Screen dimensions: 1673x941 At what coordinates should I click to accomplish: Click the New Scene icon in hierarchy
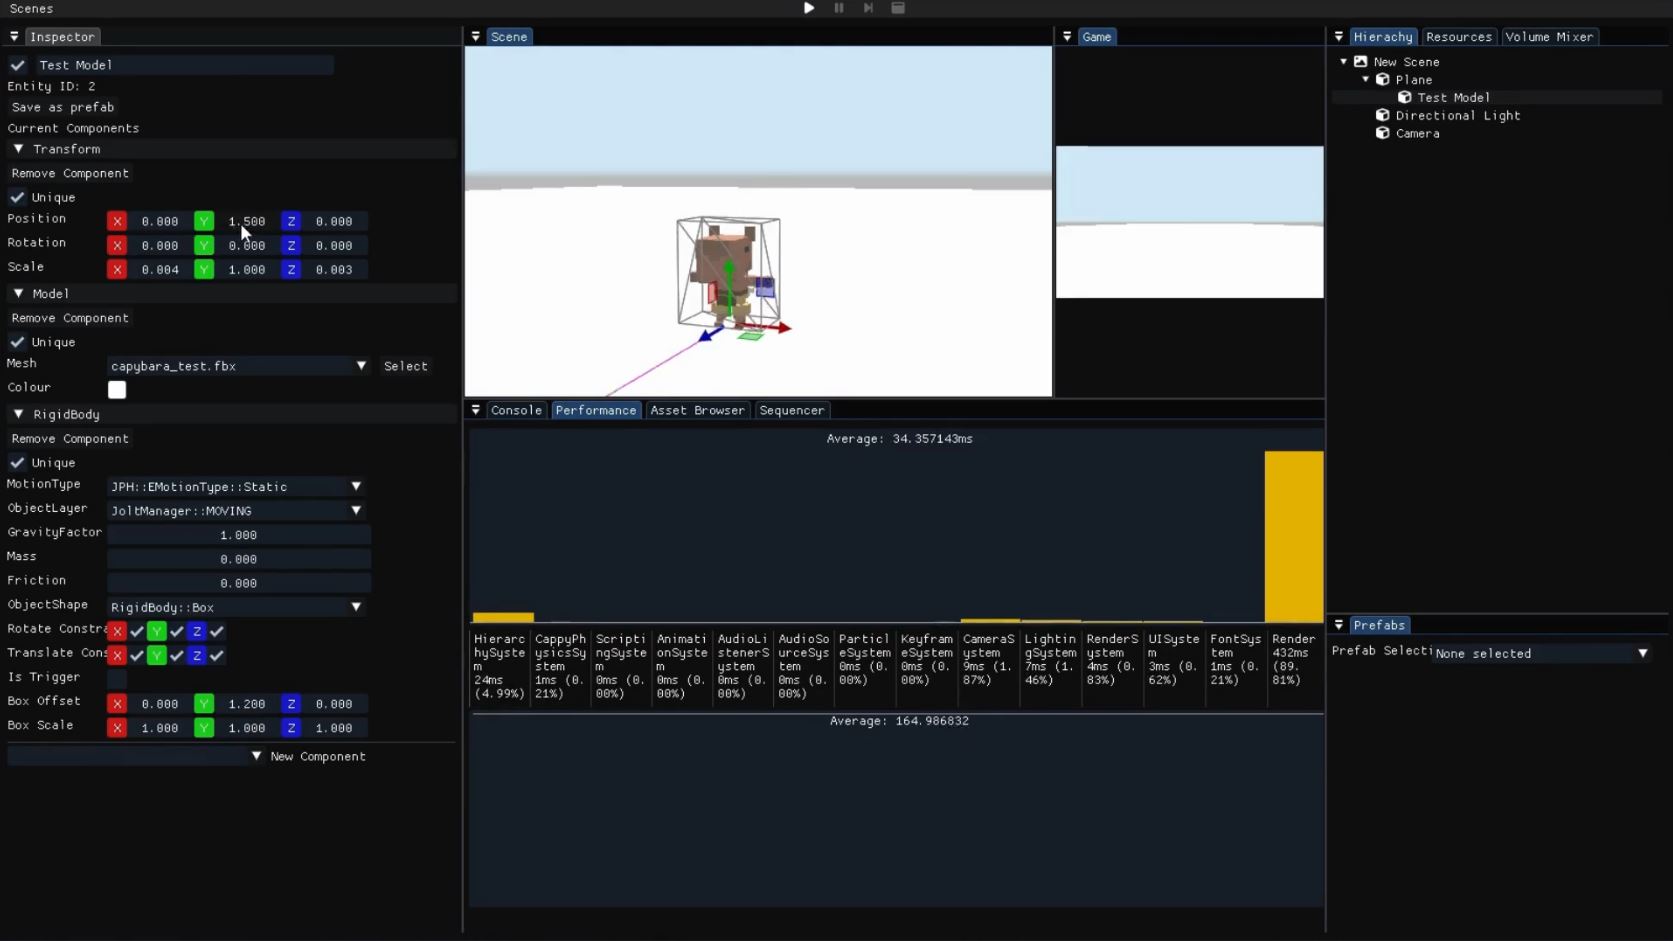tap(1360, 62)
